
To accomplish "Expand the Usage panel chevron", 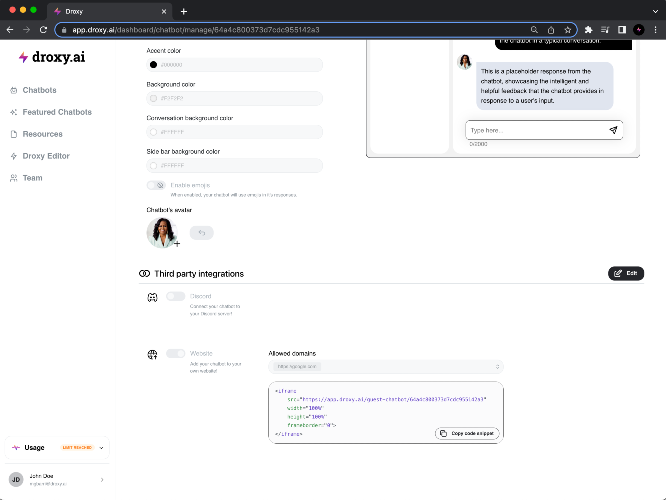I will [102, 448].
